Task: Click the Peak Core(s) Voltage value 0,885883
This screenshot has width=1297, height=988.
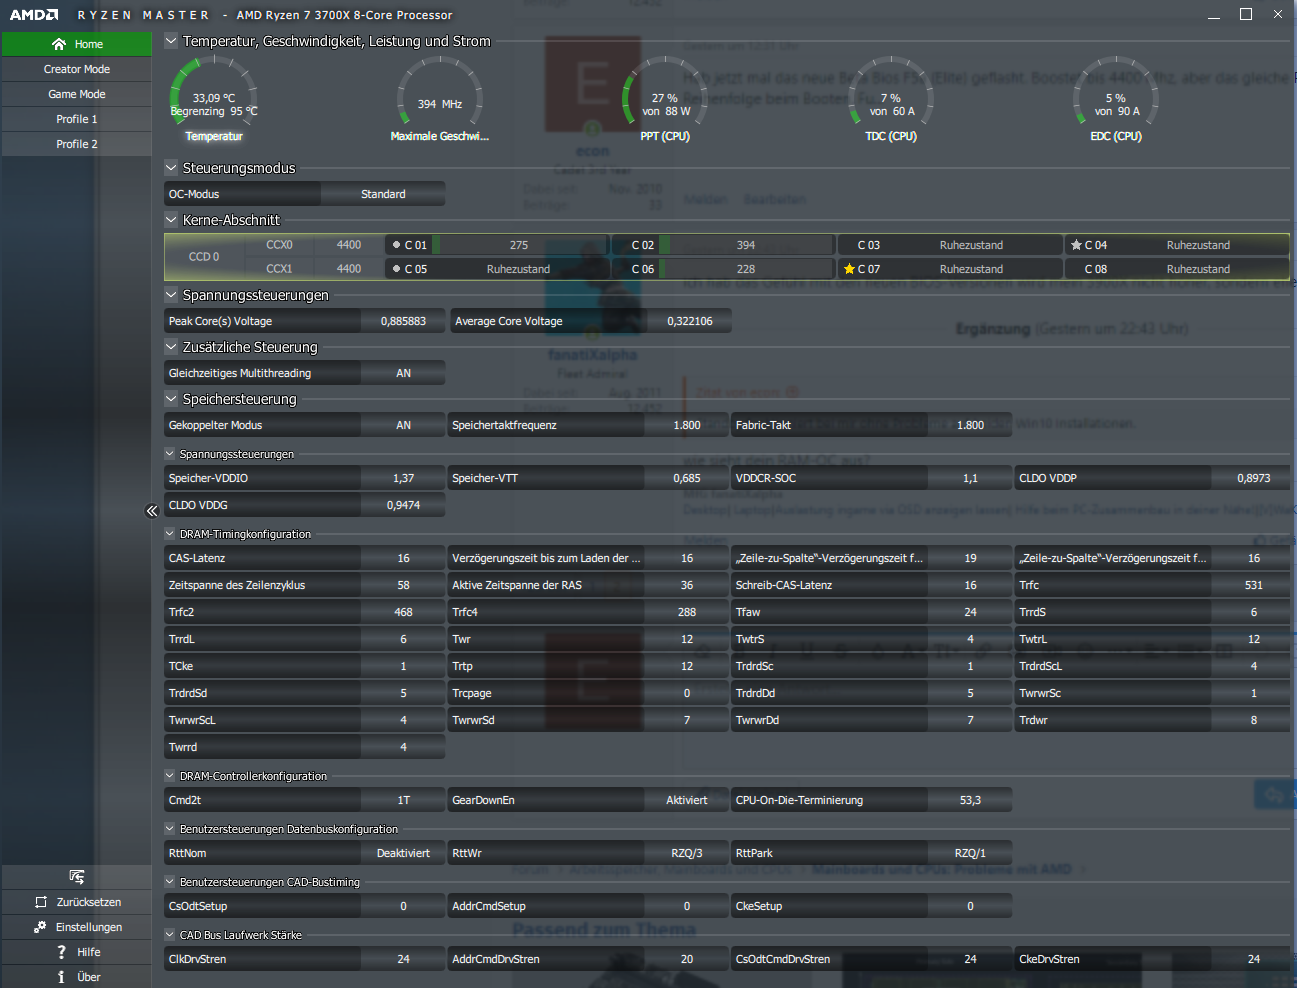Action: (x=403, y=321)
